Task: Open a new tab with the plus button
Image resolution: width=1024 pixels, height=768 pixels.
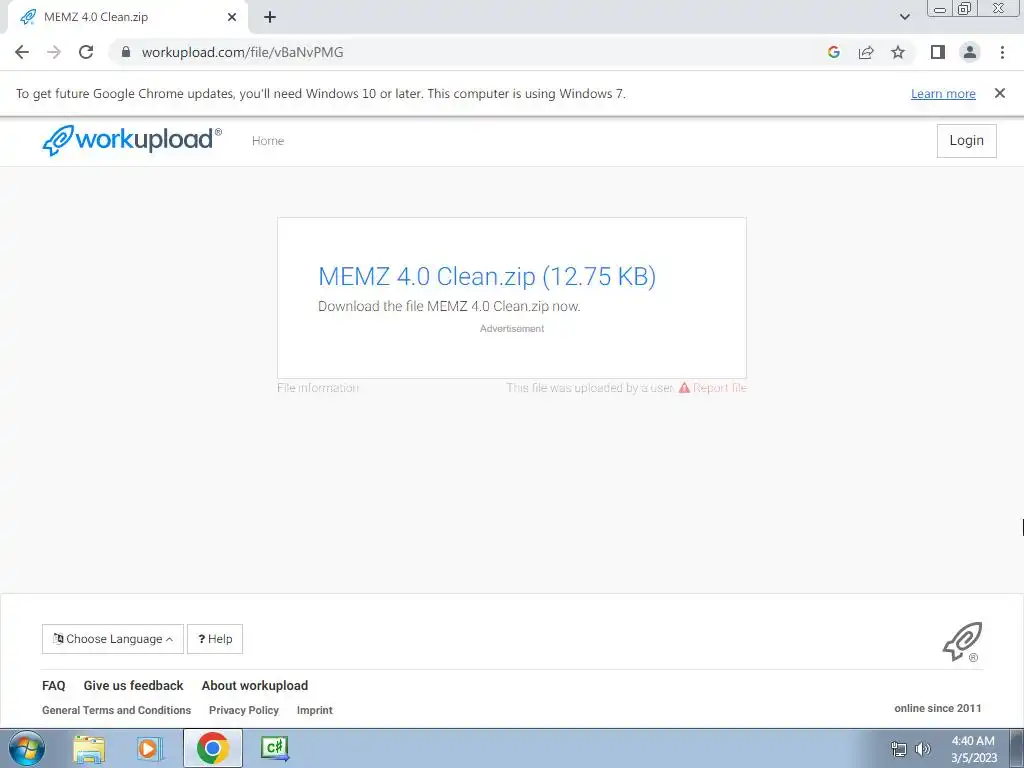Action: pos(270,17)
